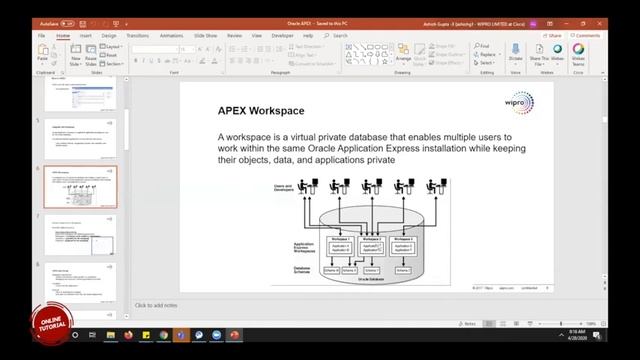Open Chrome from the taskbar
This screenshot has width=640, height=360.
coord(164,335)
